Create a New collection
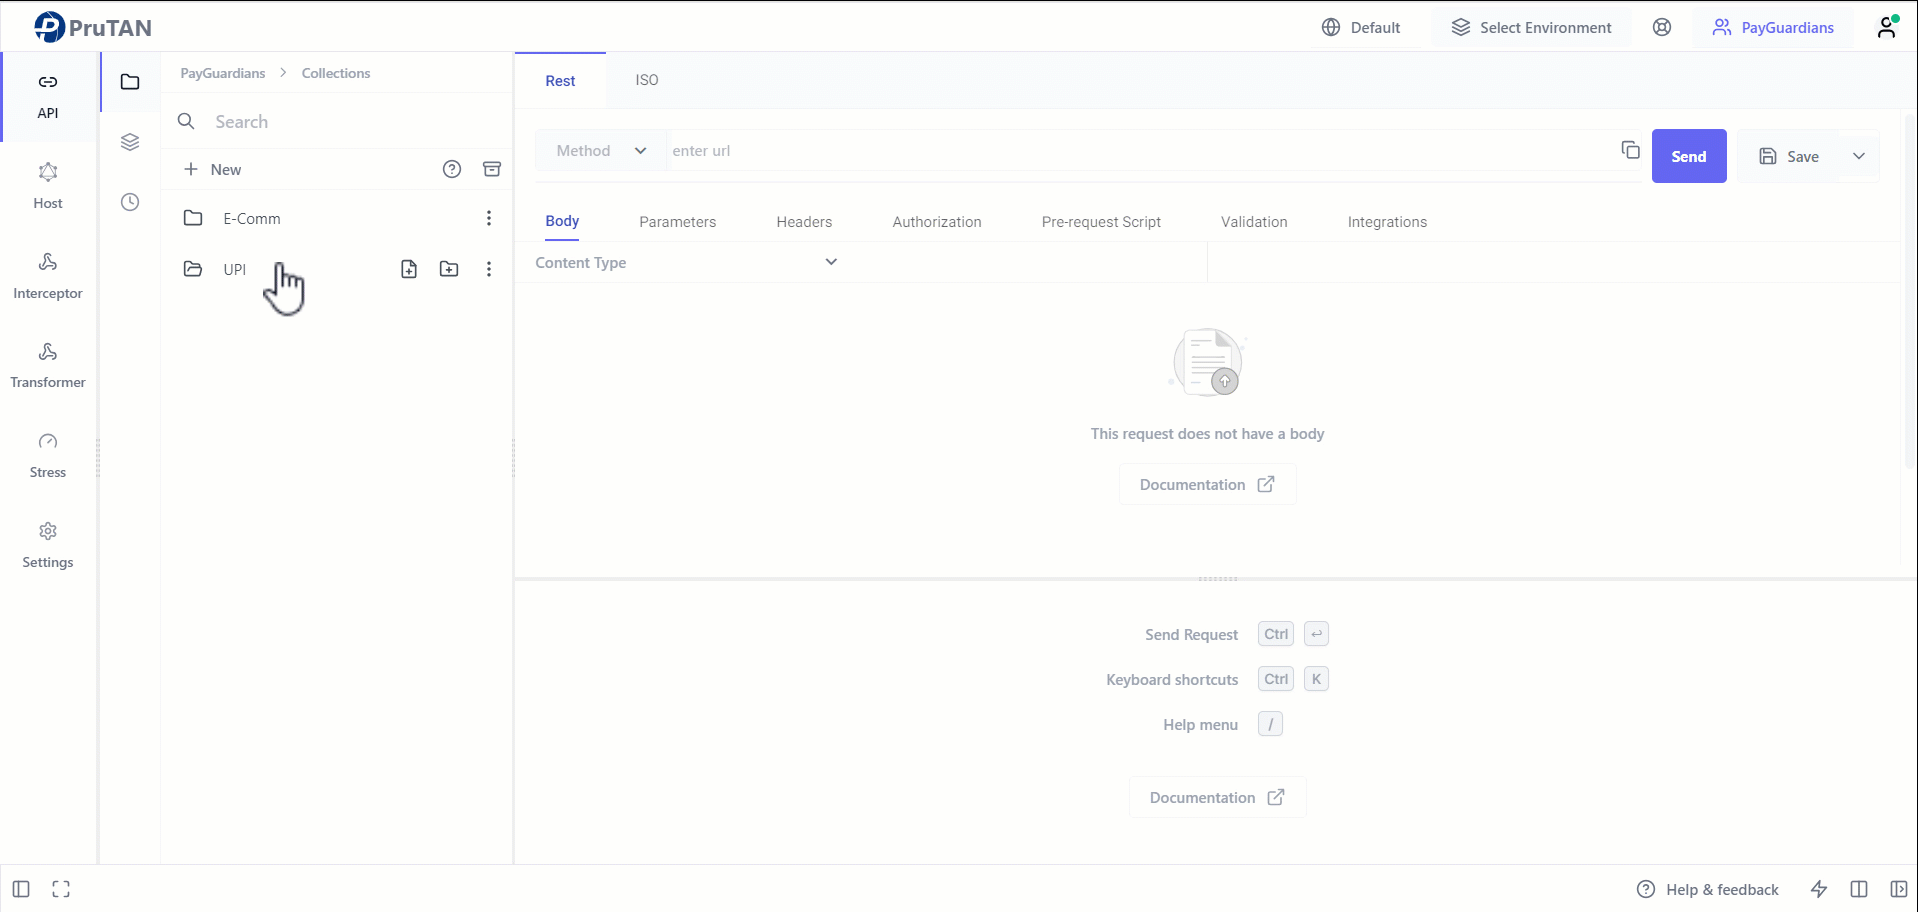Screen dimensions: 1918x912 pos(212,169)
